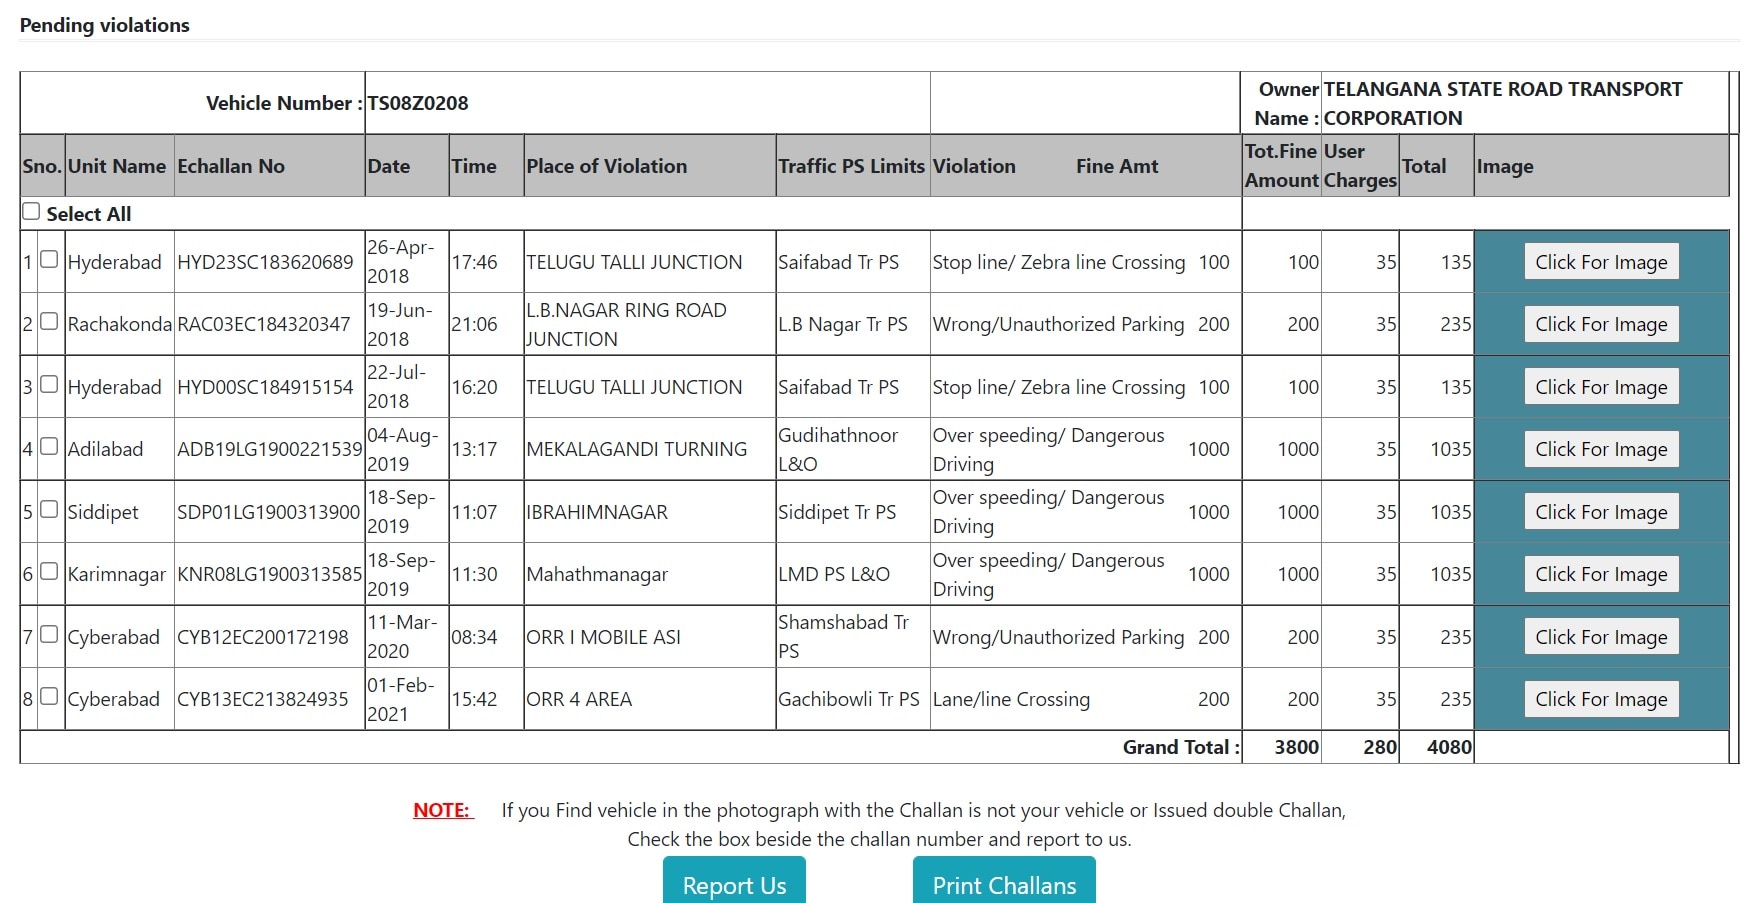
Task: Click echallan number CYB13EC213824935
Action: click(x=263, y=699)
